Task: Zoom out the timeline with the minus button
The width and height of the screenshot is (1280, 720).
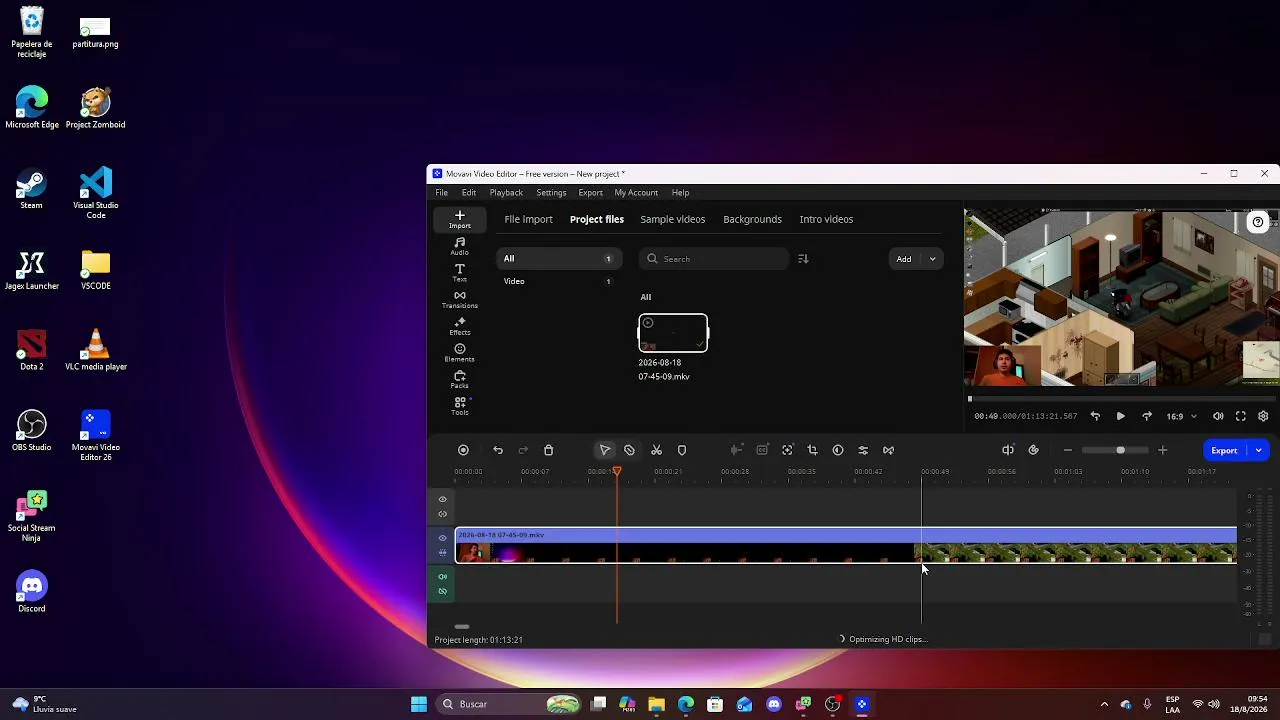Action: (1068, 450)
